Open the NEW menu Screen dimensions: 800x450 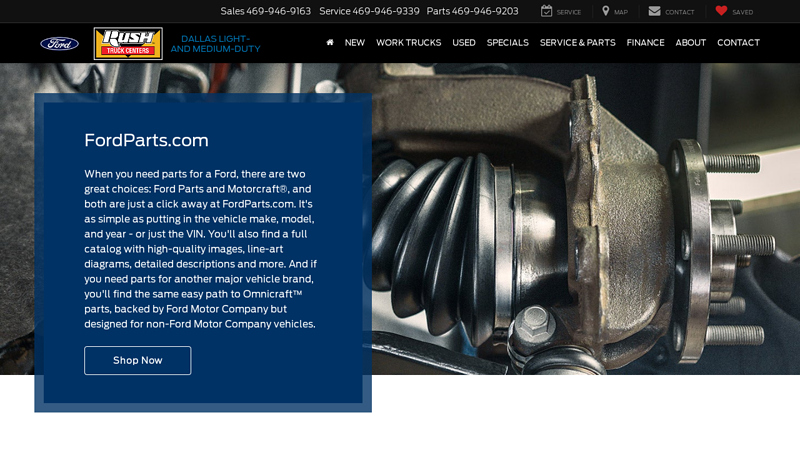coord(355,43)
